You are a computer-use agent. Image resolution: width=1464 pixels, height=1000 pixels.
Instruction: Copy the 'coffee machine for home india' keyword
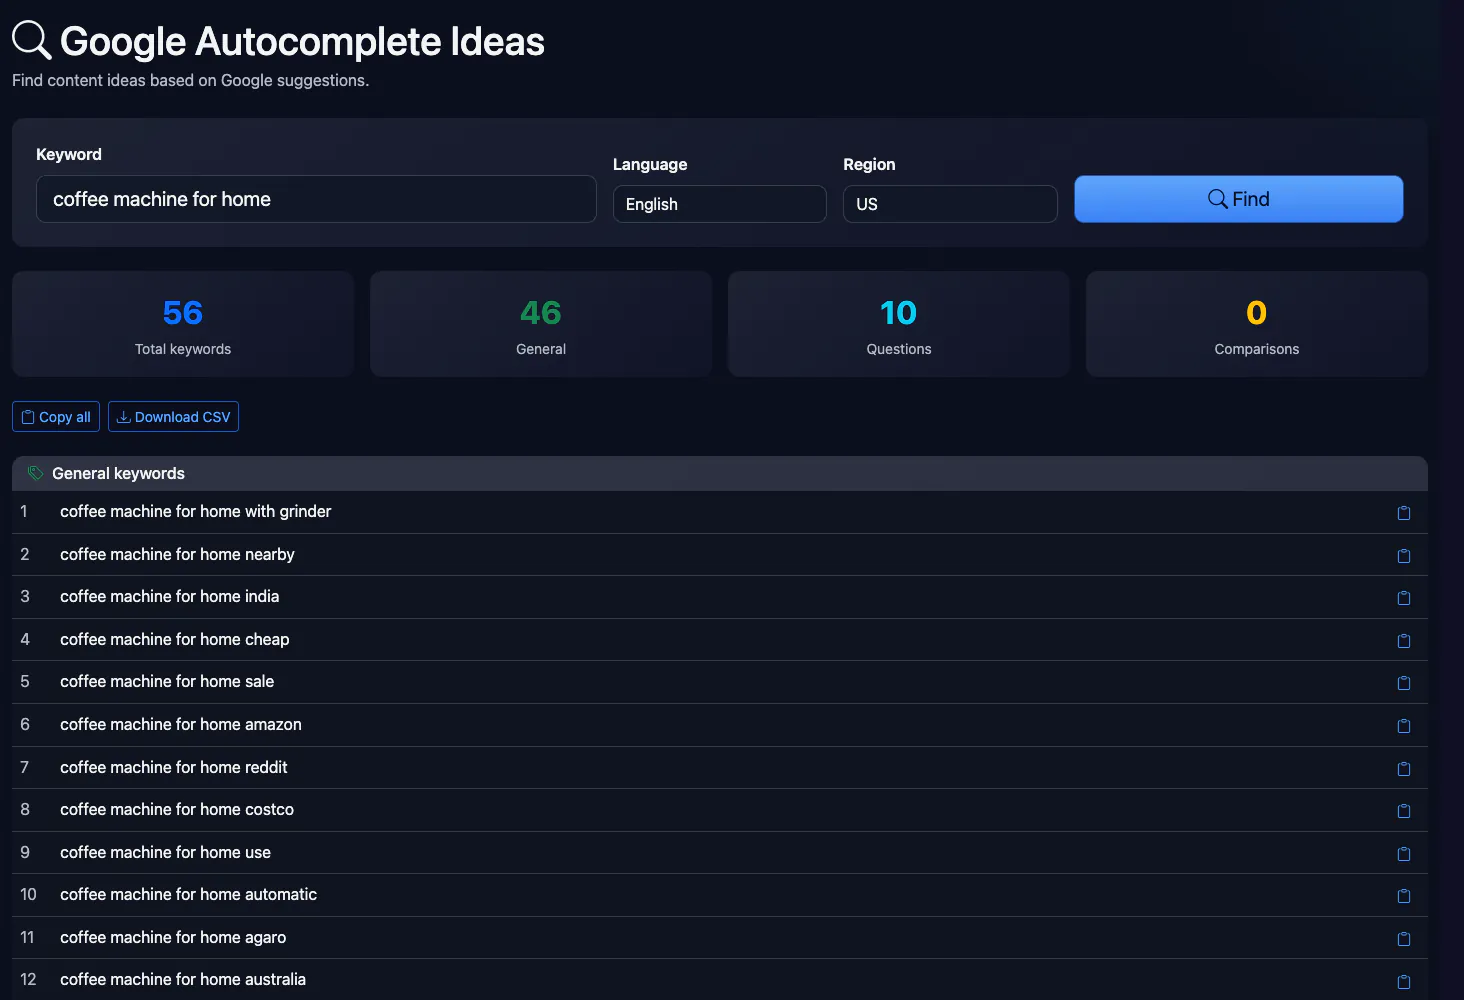(1404, 598)
